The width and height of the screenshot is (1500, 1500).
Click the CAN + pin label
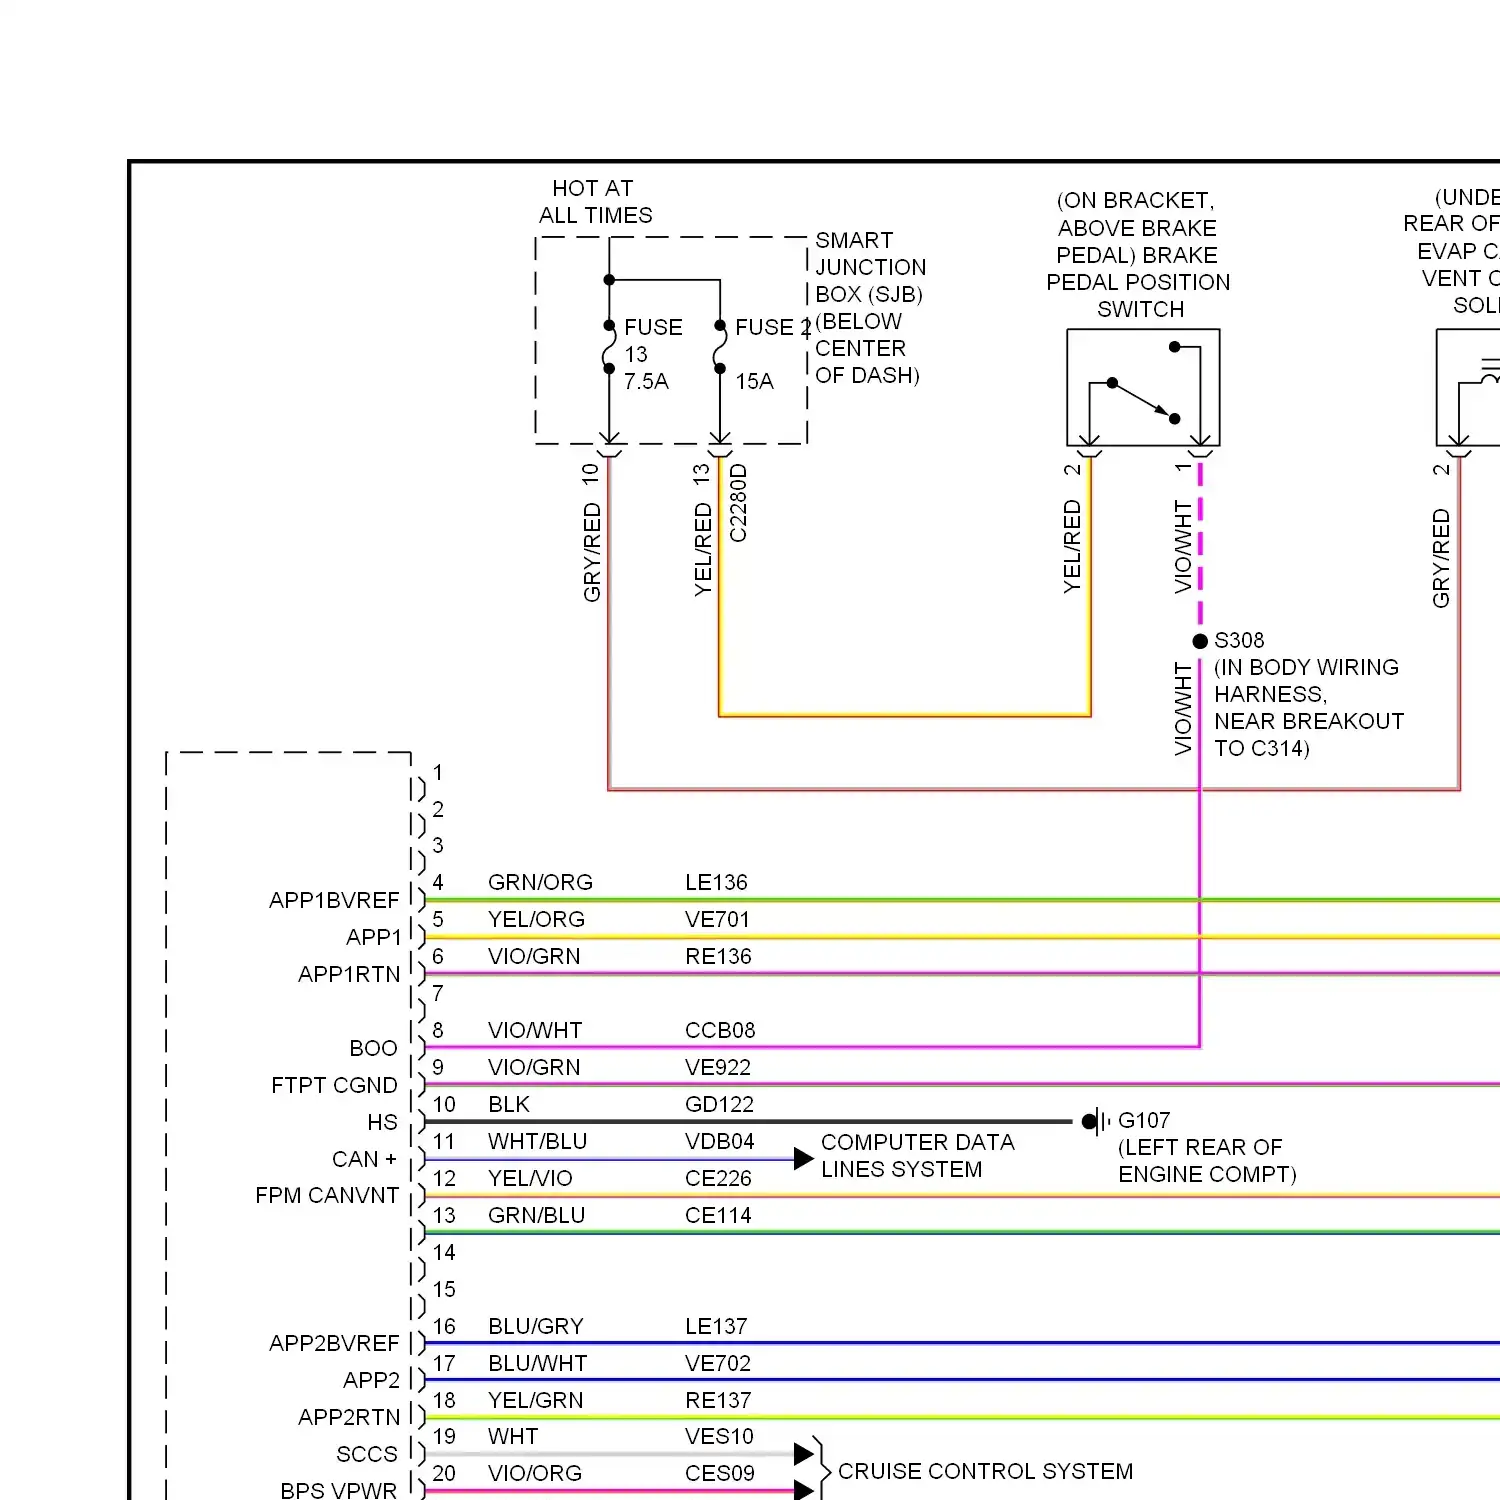(364, 1159)
